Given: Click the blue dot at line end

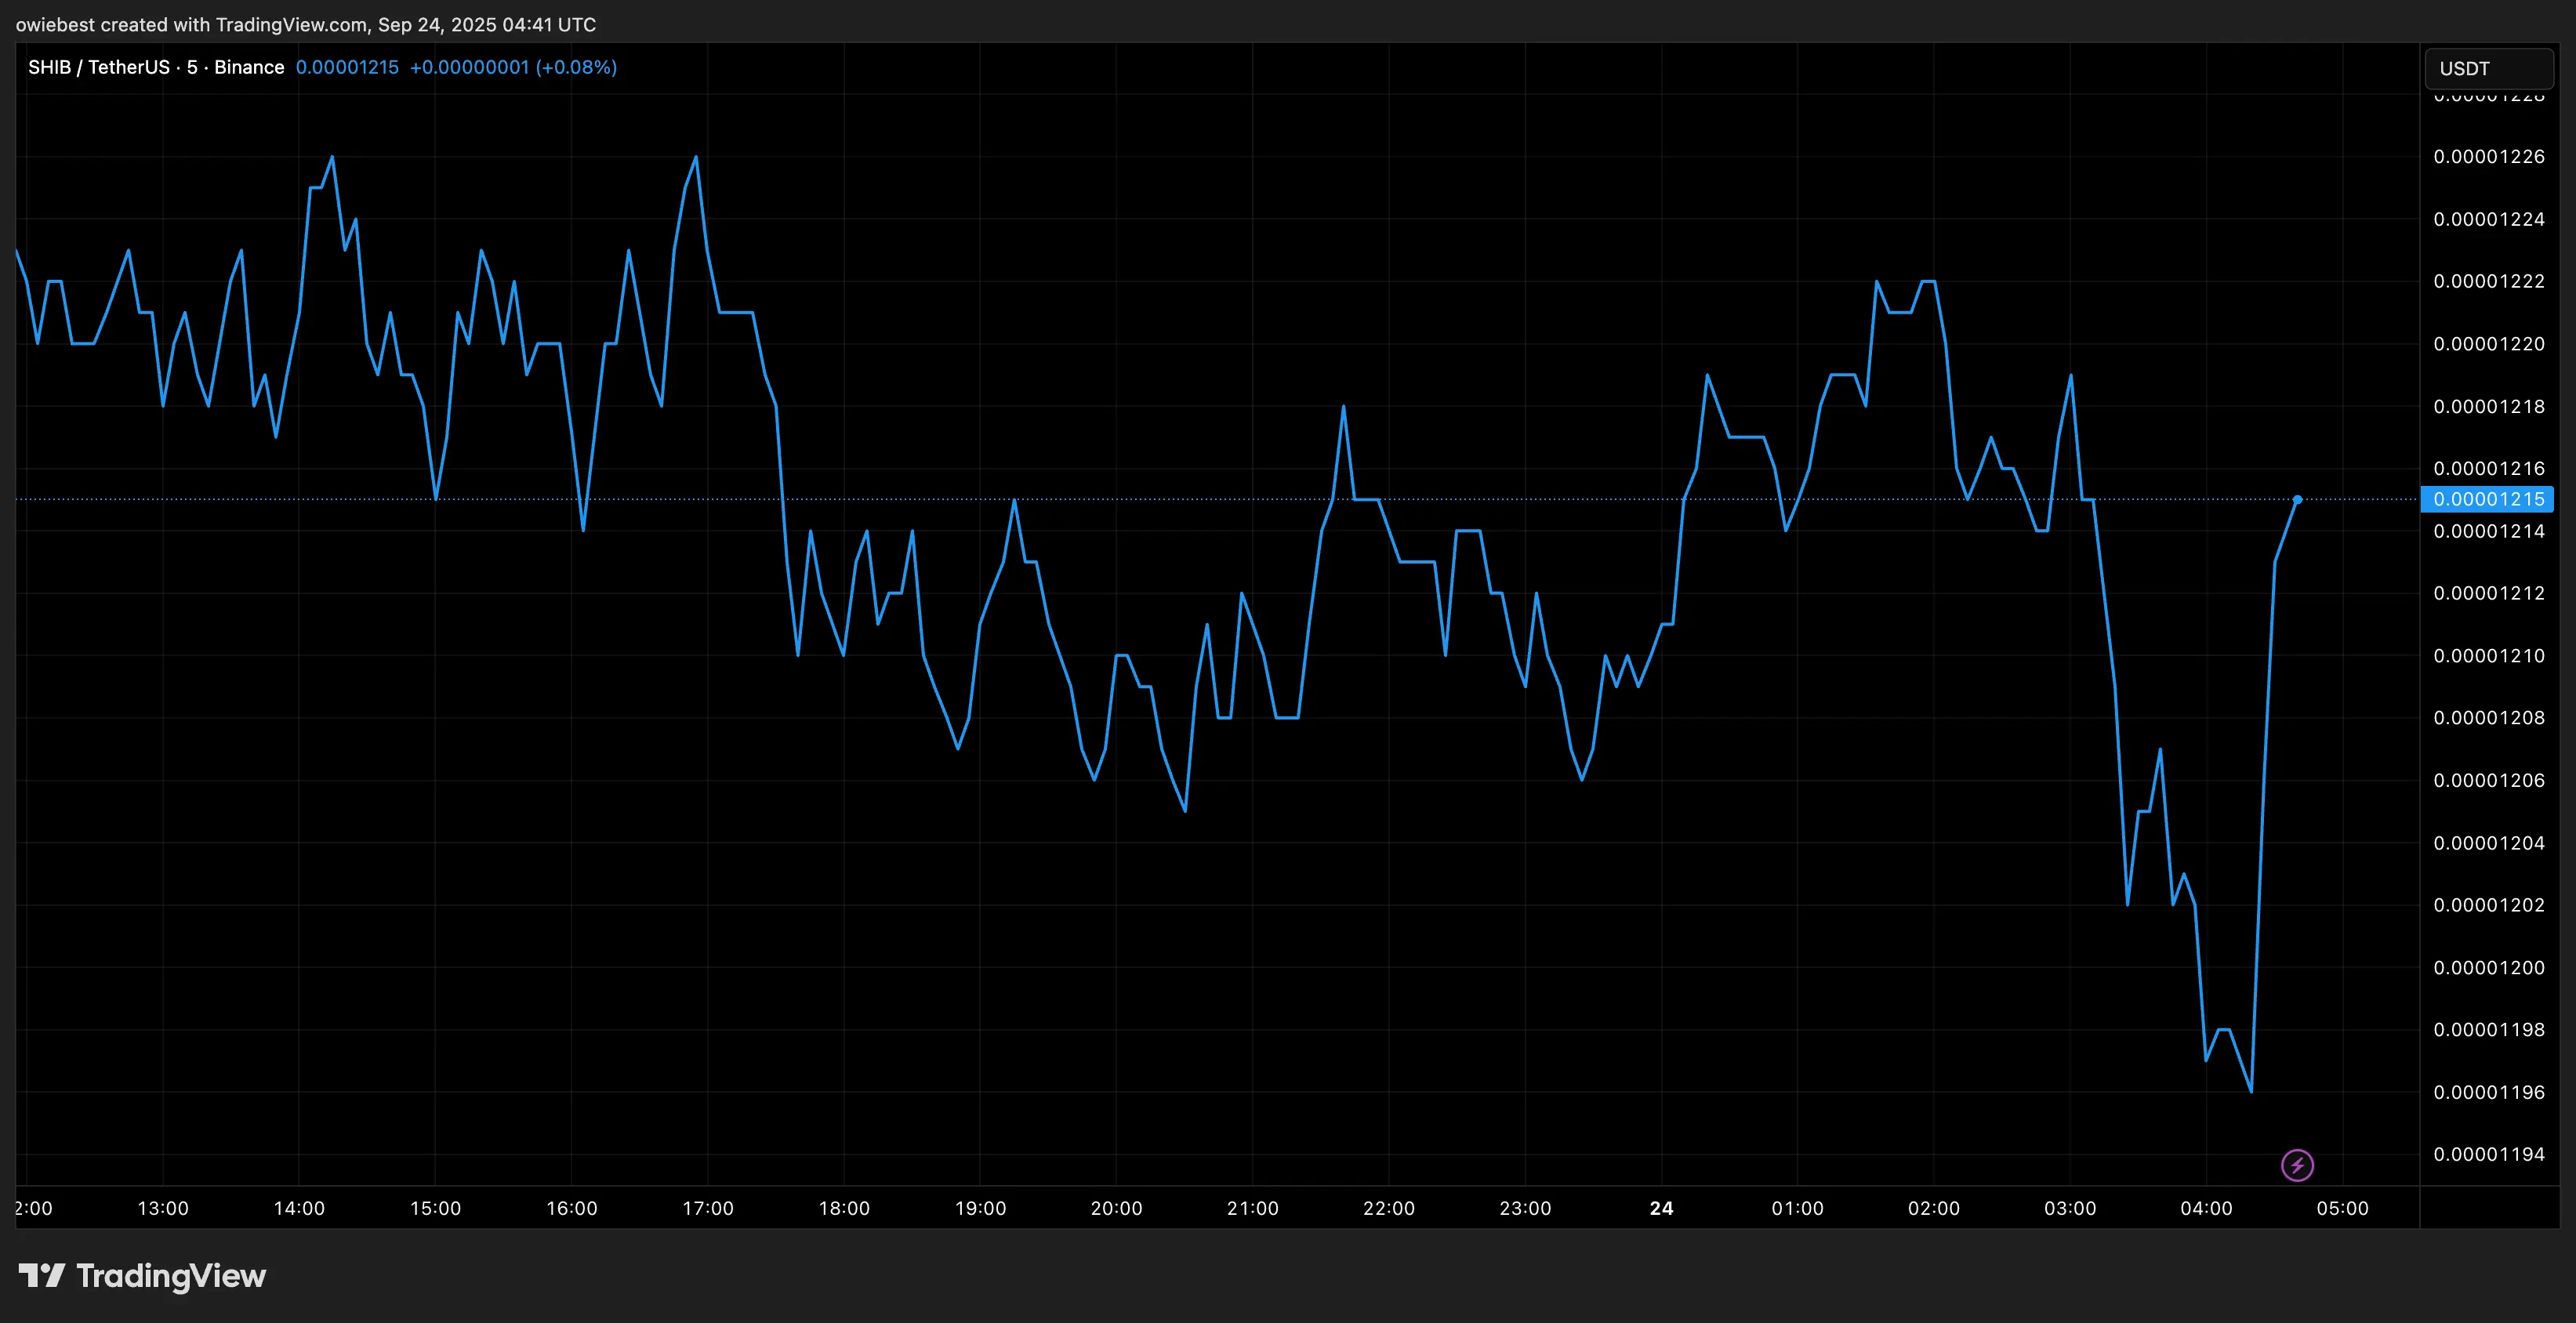Looking at the screenshot, I should 2297,499.
